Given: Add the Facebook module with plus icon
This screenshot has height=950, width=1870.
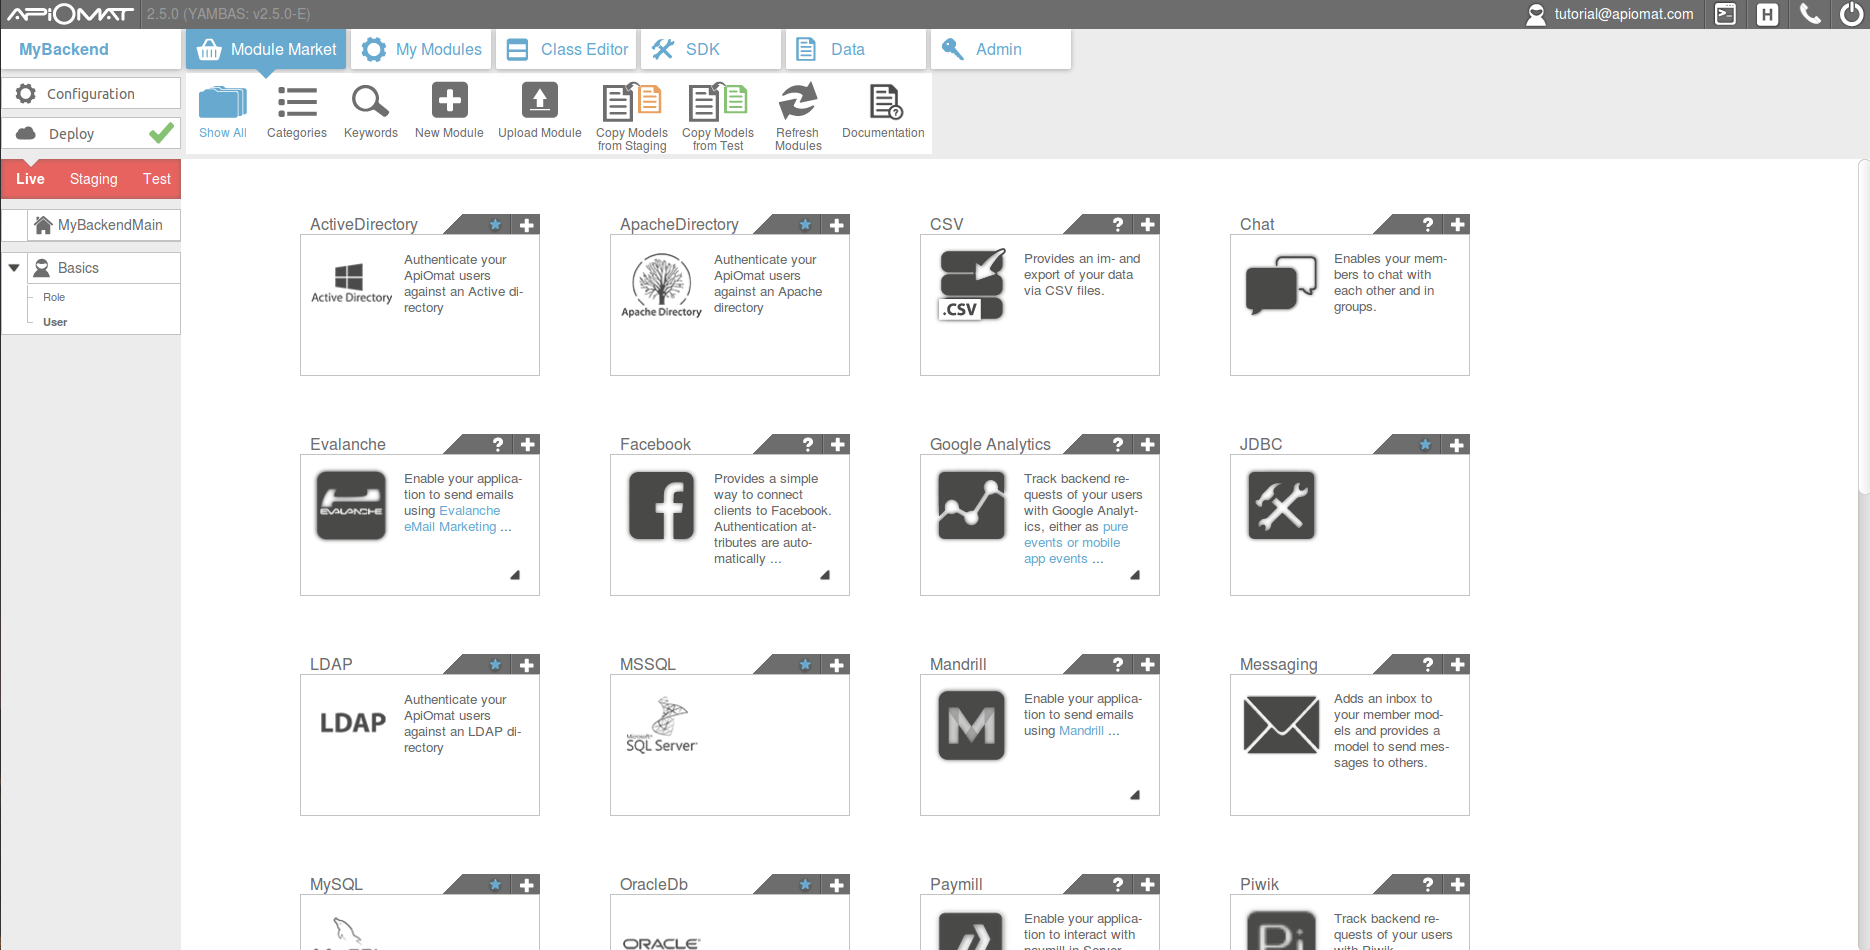Looking at the screenshot, I should (838, 445).
